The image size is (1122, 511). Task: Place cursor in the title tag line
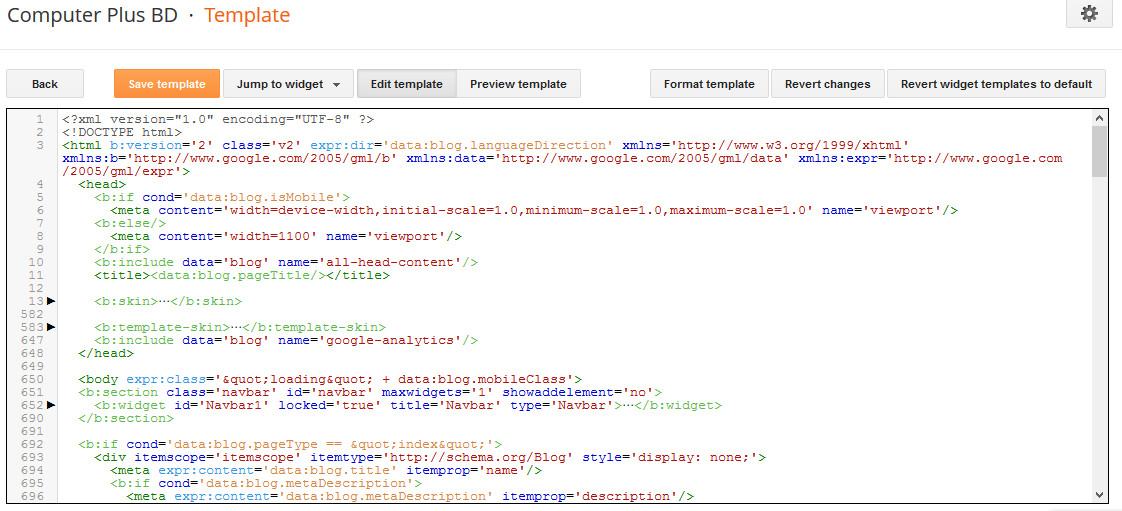point(241,275)
